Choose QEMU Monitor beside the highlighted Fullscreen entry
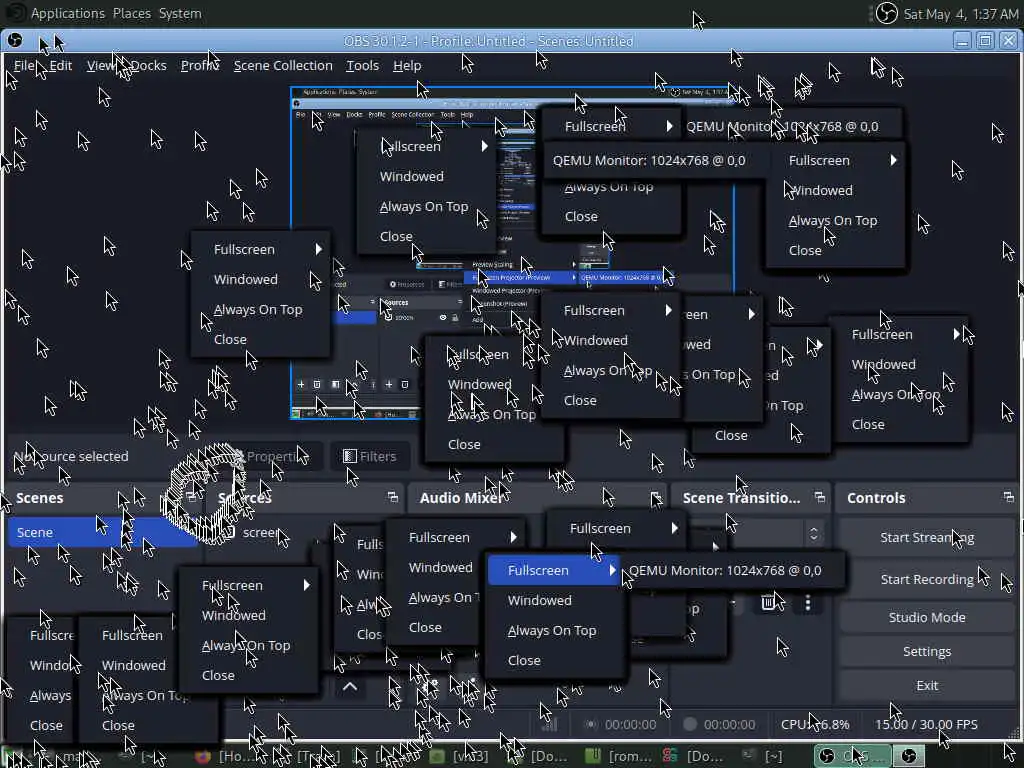Viewport: 1024px width, 768px height. pos(725,570)
